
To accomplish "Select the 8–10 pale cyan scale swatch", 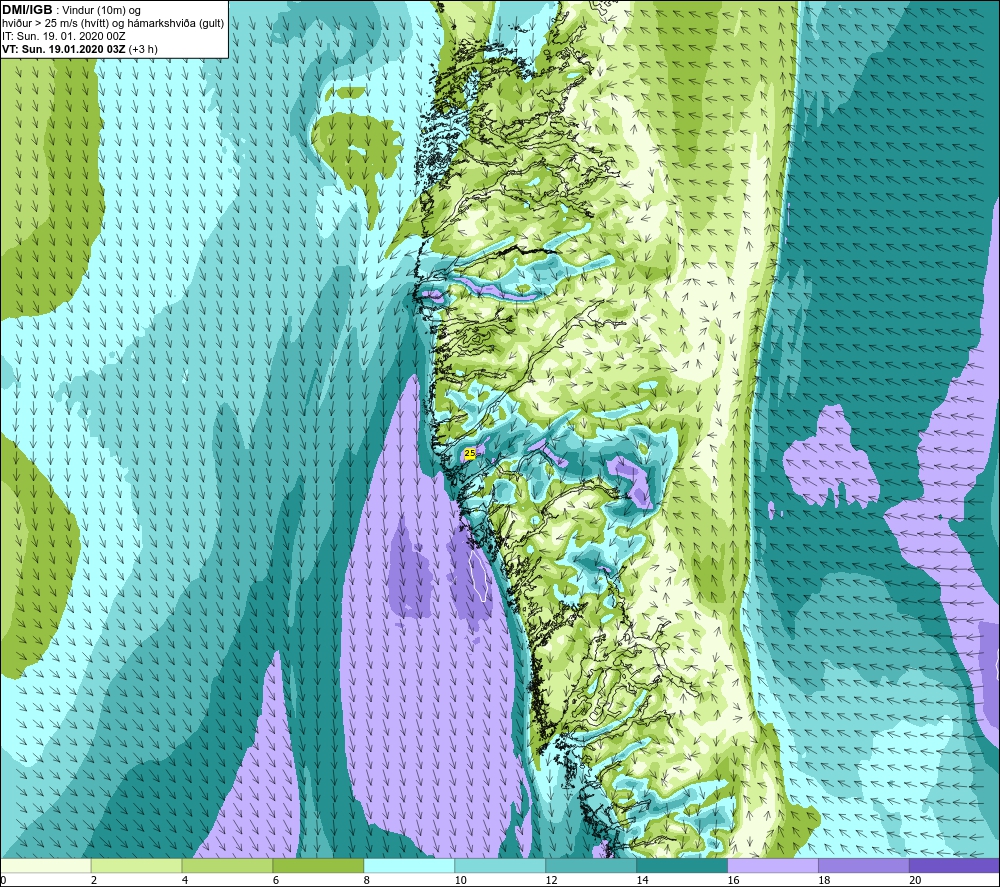I will coord(409,866).
